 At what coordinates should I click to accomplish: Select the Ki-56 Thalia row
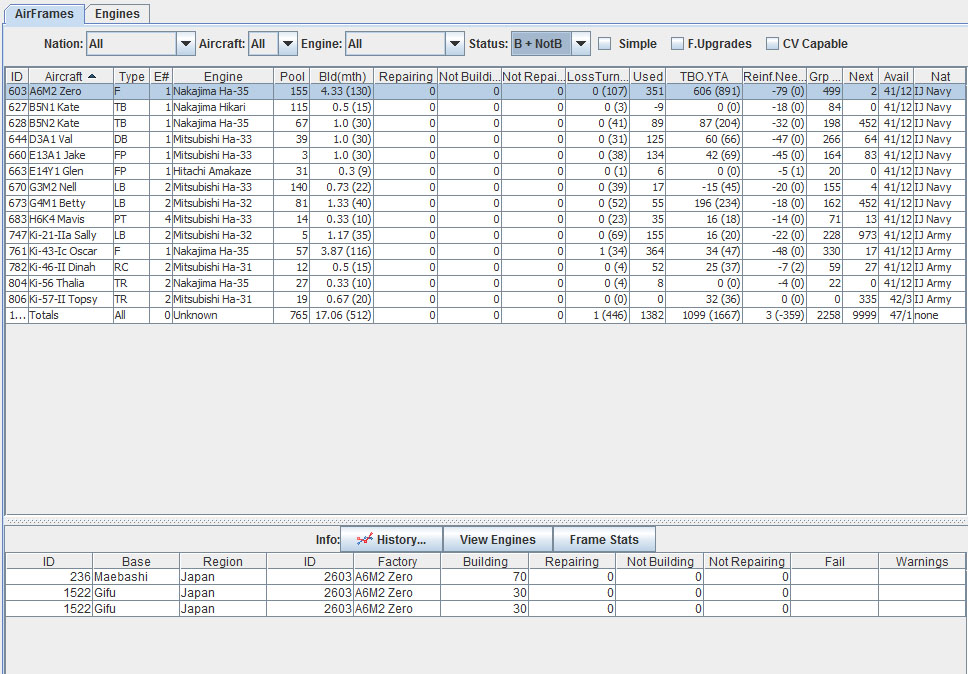coord(486,284)
